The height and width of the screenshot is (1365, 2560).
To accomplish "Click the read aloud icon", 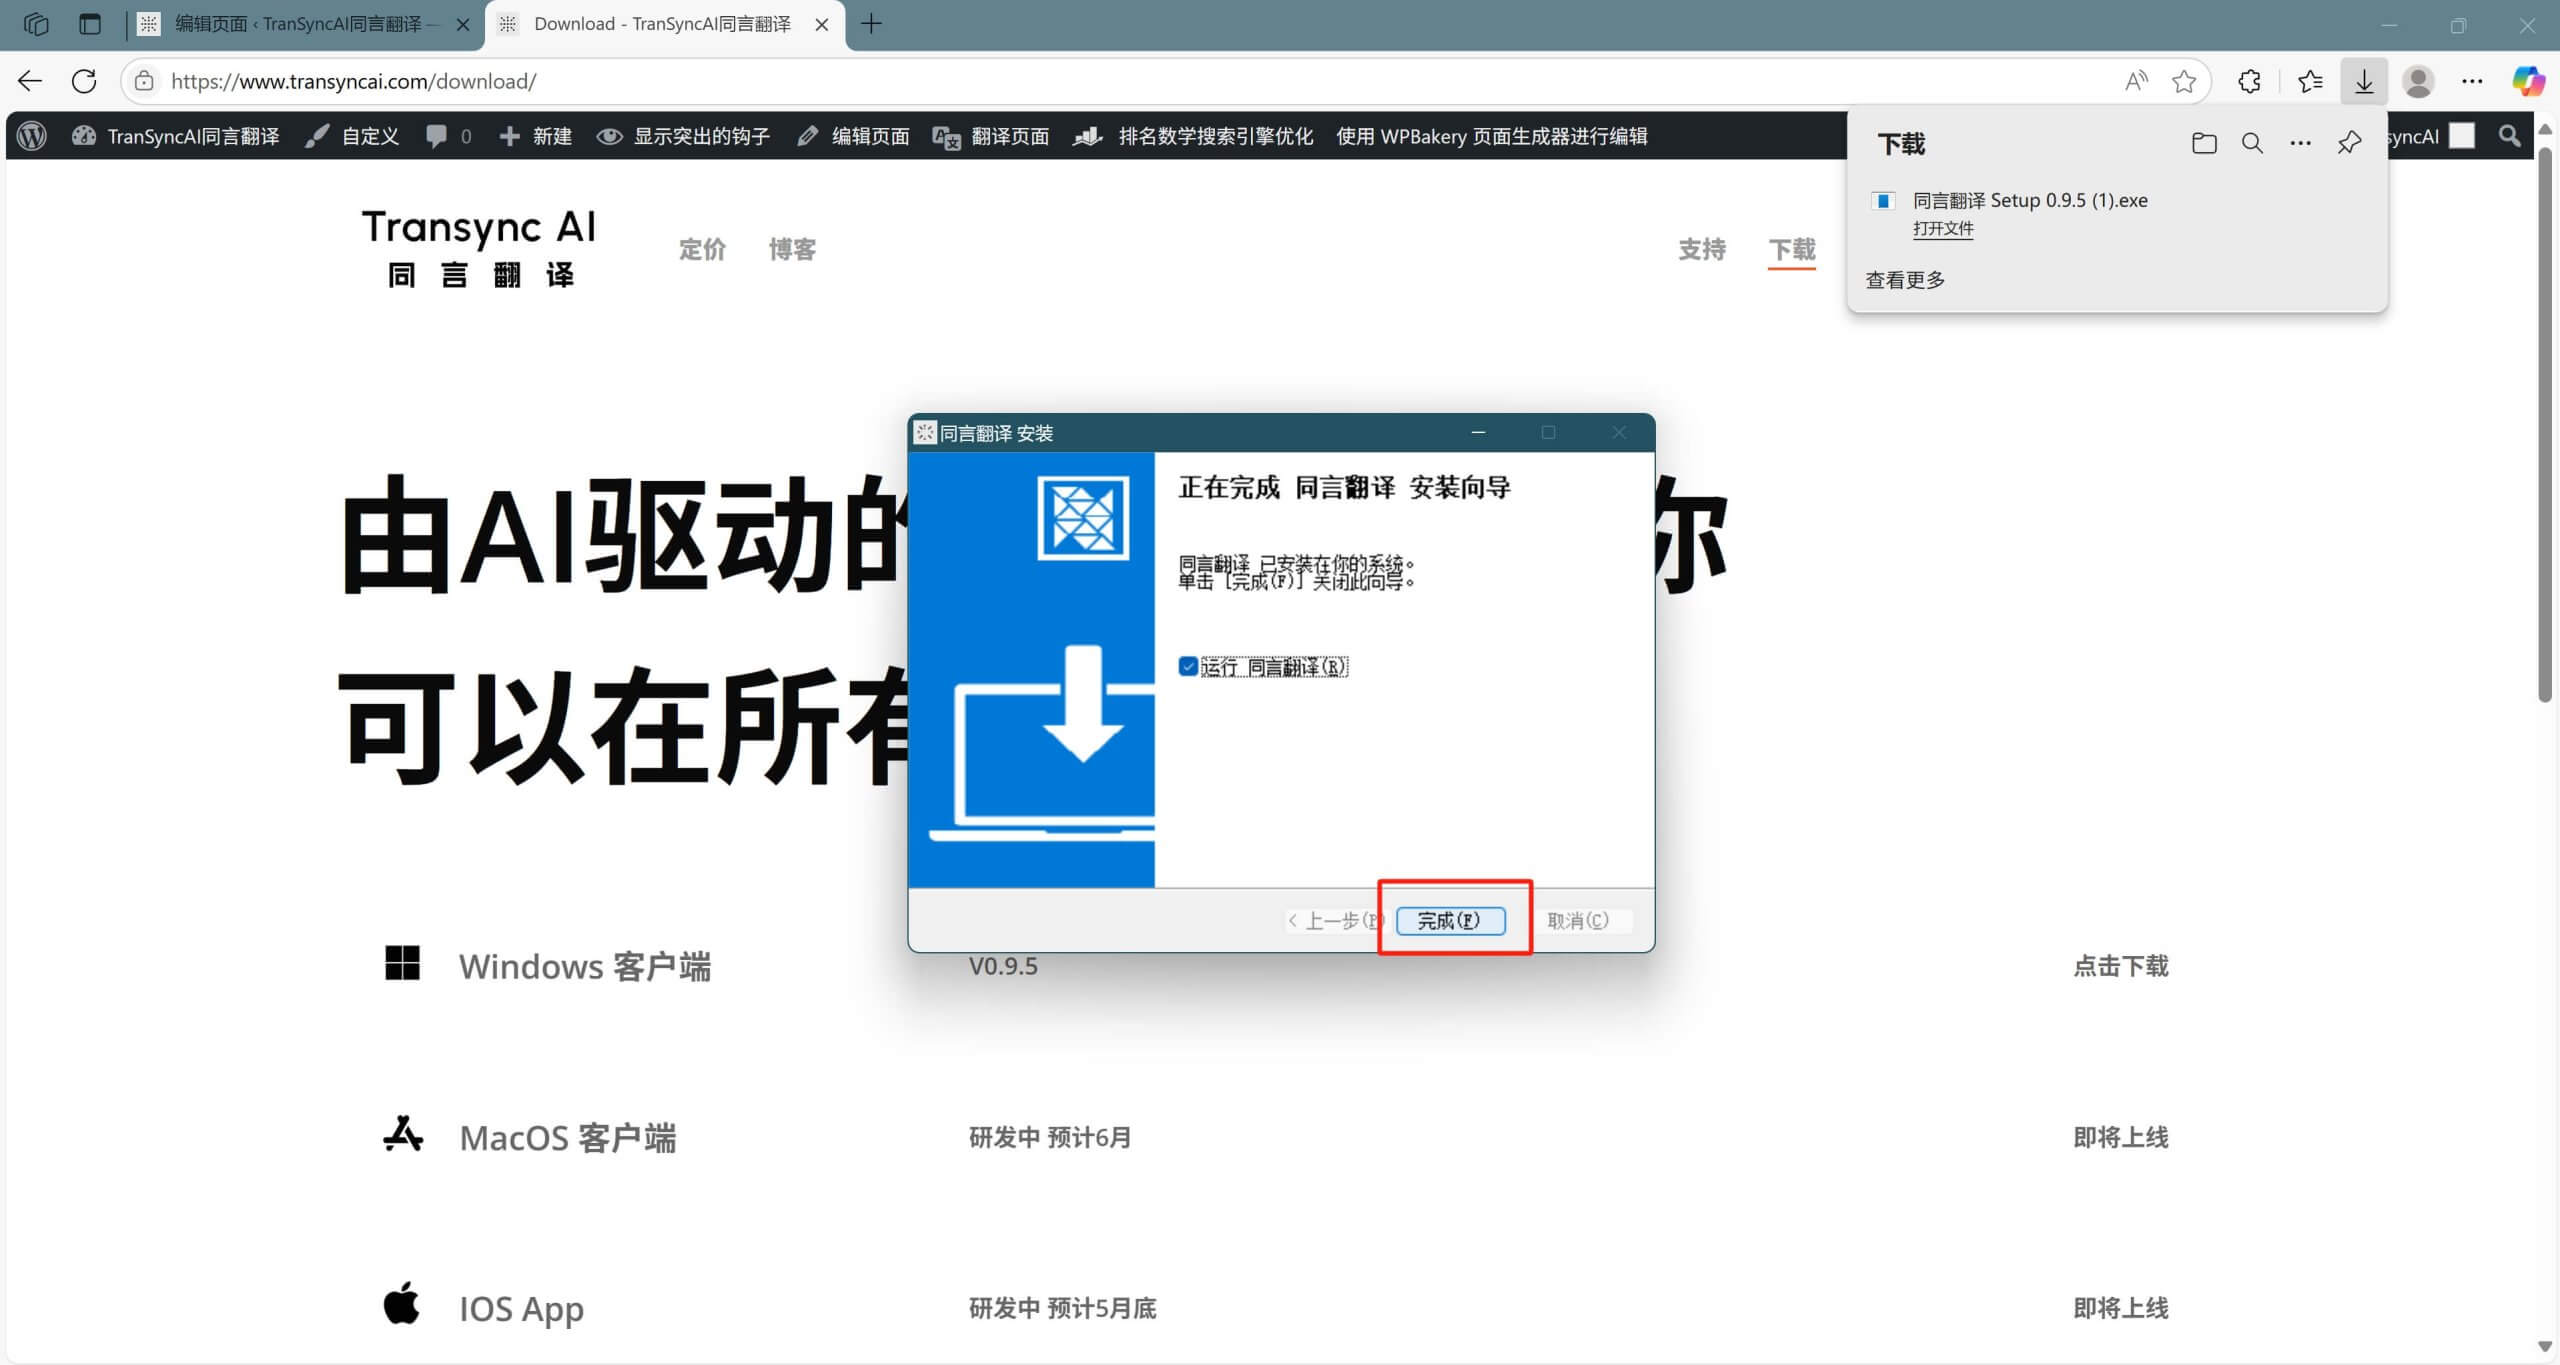I will point(2136,81).
